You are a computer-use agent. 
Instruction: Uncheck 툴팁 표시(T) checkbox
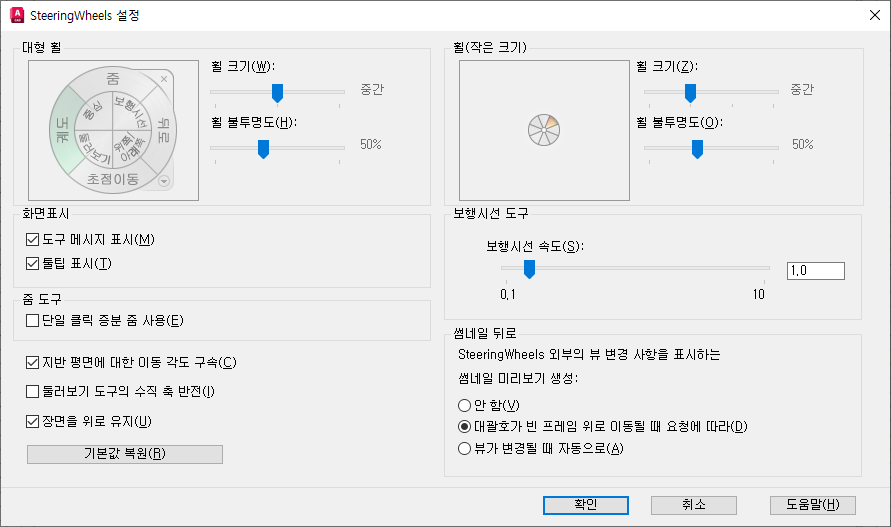(x=32, y=264)
